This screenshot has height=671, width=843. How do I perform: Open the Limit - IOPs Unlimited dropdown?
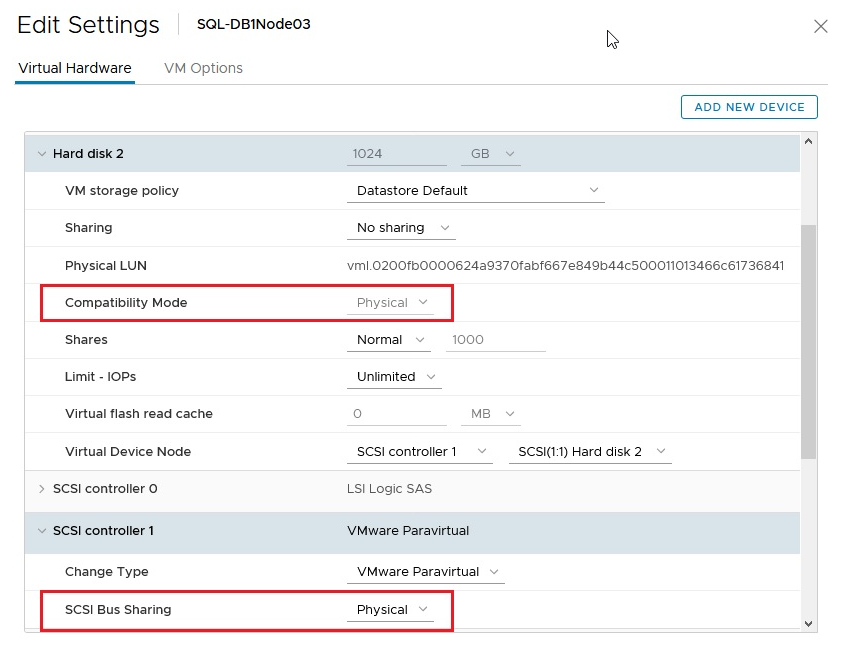click(395, 377)
